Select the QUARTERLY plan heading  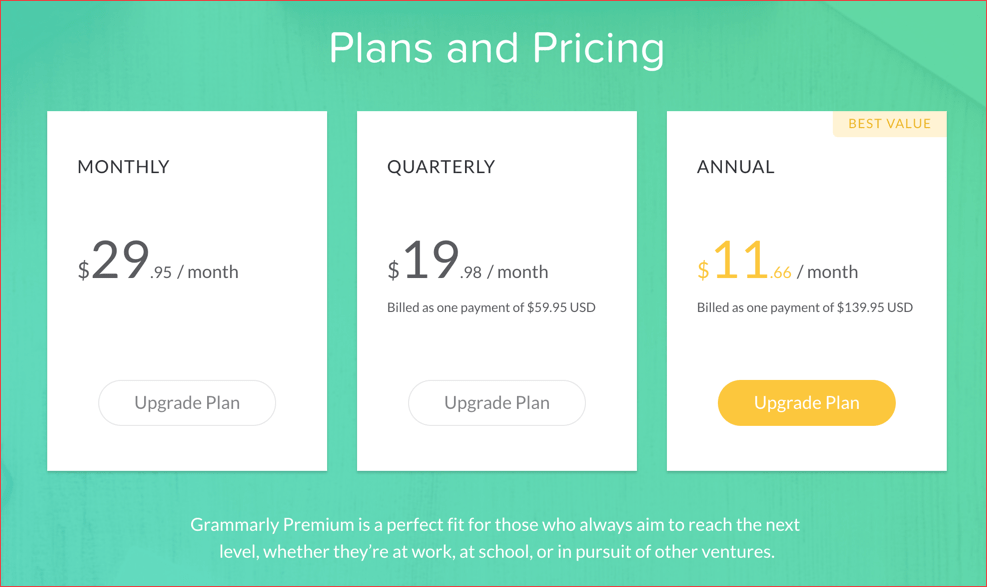[x=441, y=167]
